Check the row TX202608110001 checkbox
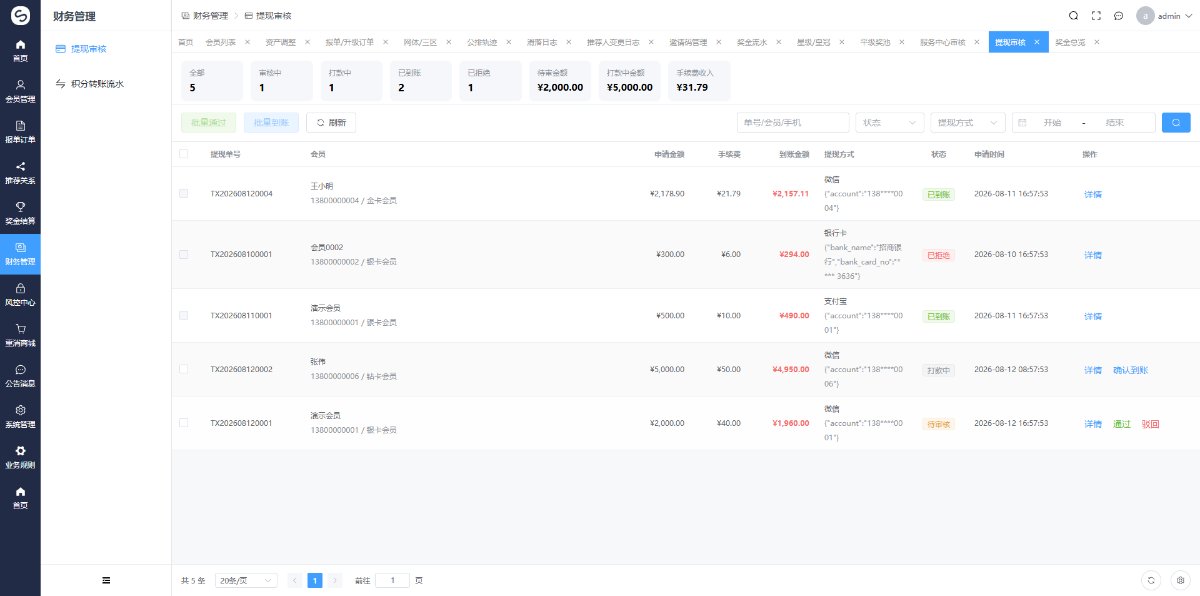This screenshot has height=596, width=1200. click(183, 316)
